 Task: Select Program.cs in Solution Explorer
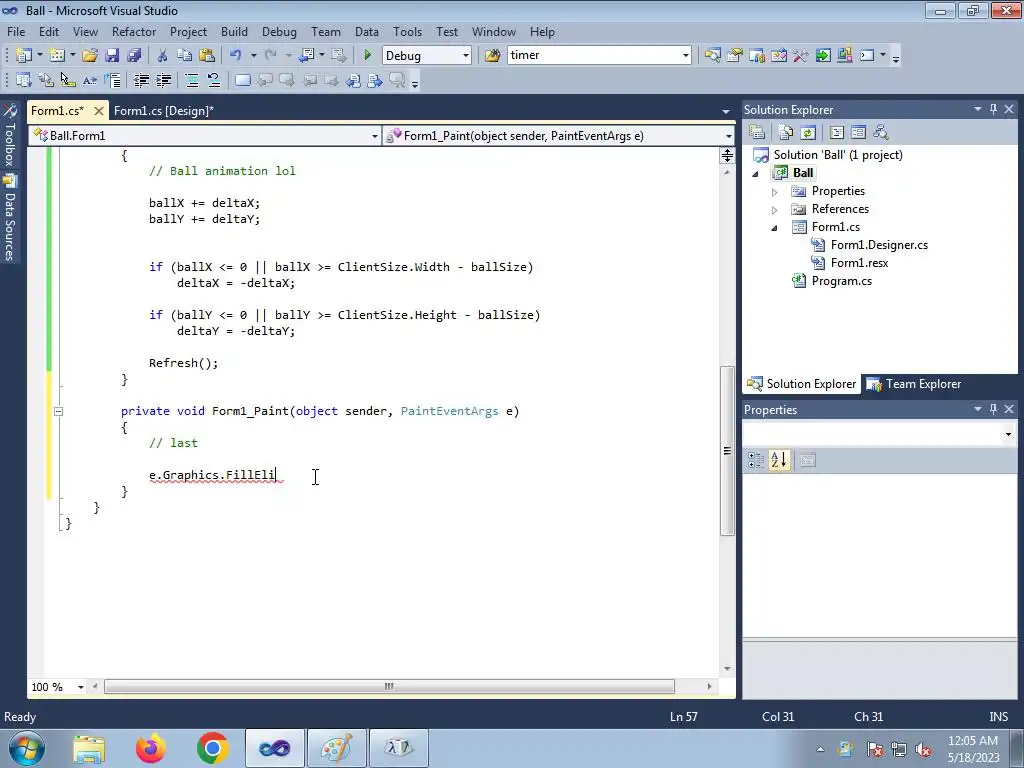click(841, 281)
